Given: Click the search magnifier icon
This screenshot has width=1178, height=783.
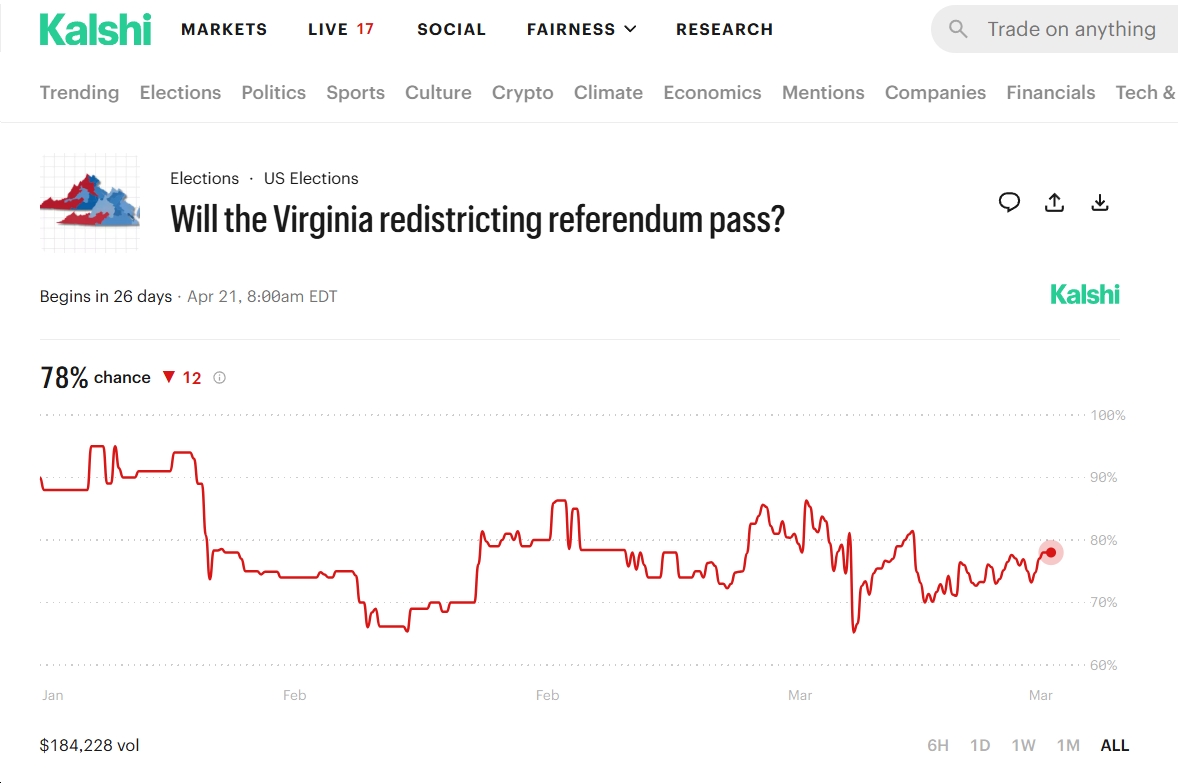Looking at the screenshot, I should 958,29.
